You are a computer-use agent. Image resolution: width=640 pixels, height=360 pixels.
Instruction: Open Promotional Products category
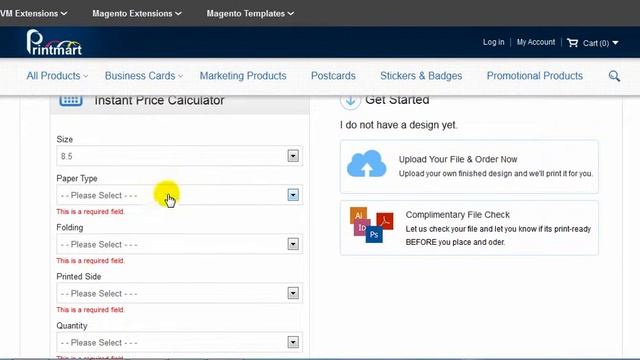click(x=535, y=76)
